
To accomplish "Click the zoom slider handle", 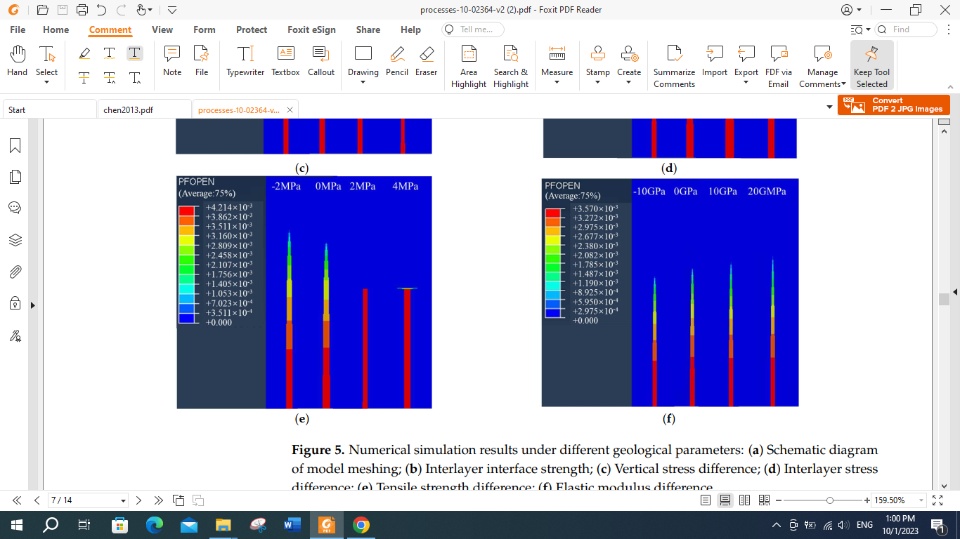I will tap(829, 500).
